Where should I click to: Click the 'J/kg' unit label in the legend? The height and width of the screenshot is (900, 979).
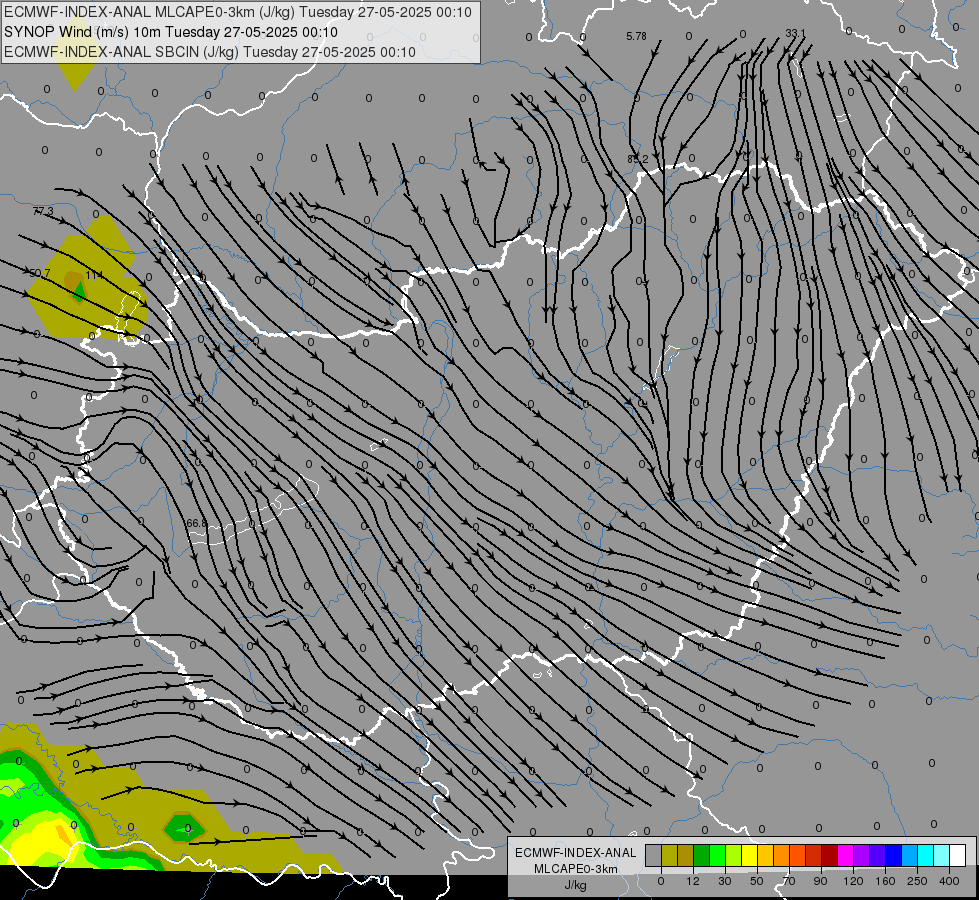576,885
